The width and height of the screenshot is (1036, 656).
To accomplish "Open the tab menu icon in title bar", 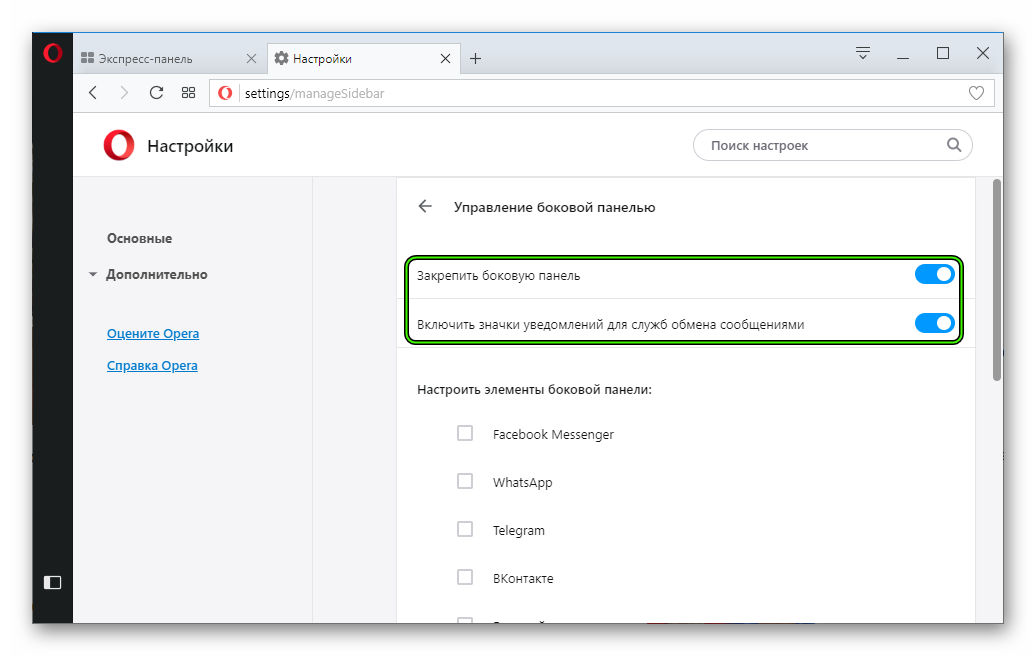I will [x=862, y=53].
